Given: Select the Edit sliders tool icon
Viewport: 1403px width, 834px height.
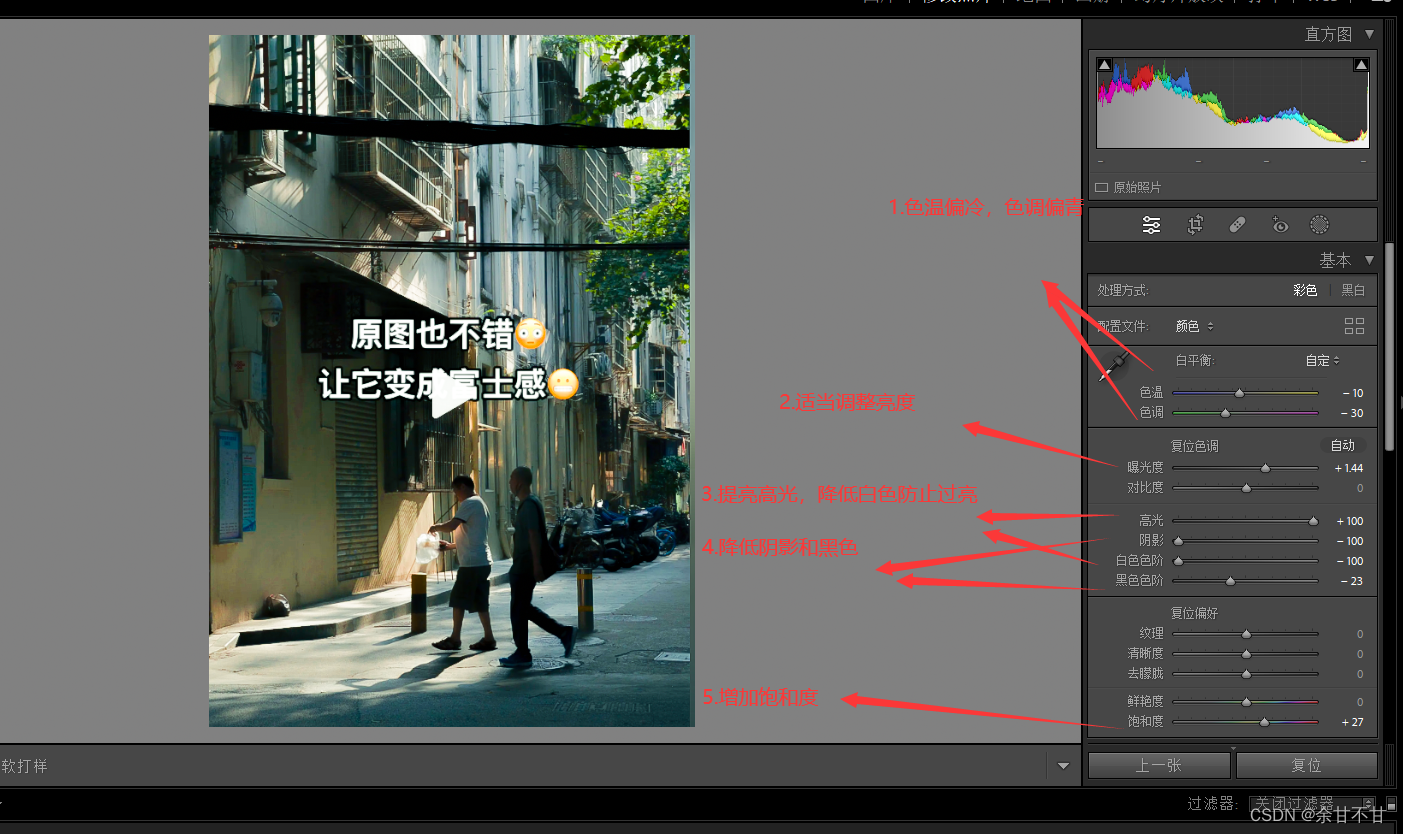Looking at the screenshot, I should (x=1152, y=225).
